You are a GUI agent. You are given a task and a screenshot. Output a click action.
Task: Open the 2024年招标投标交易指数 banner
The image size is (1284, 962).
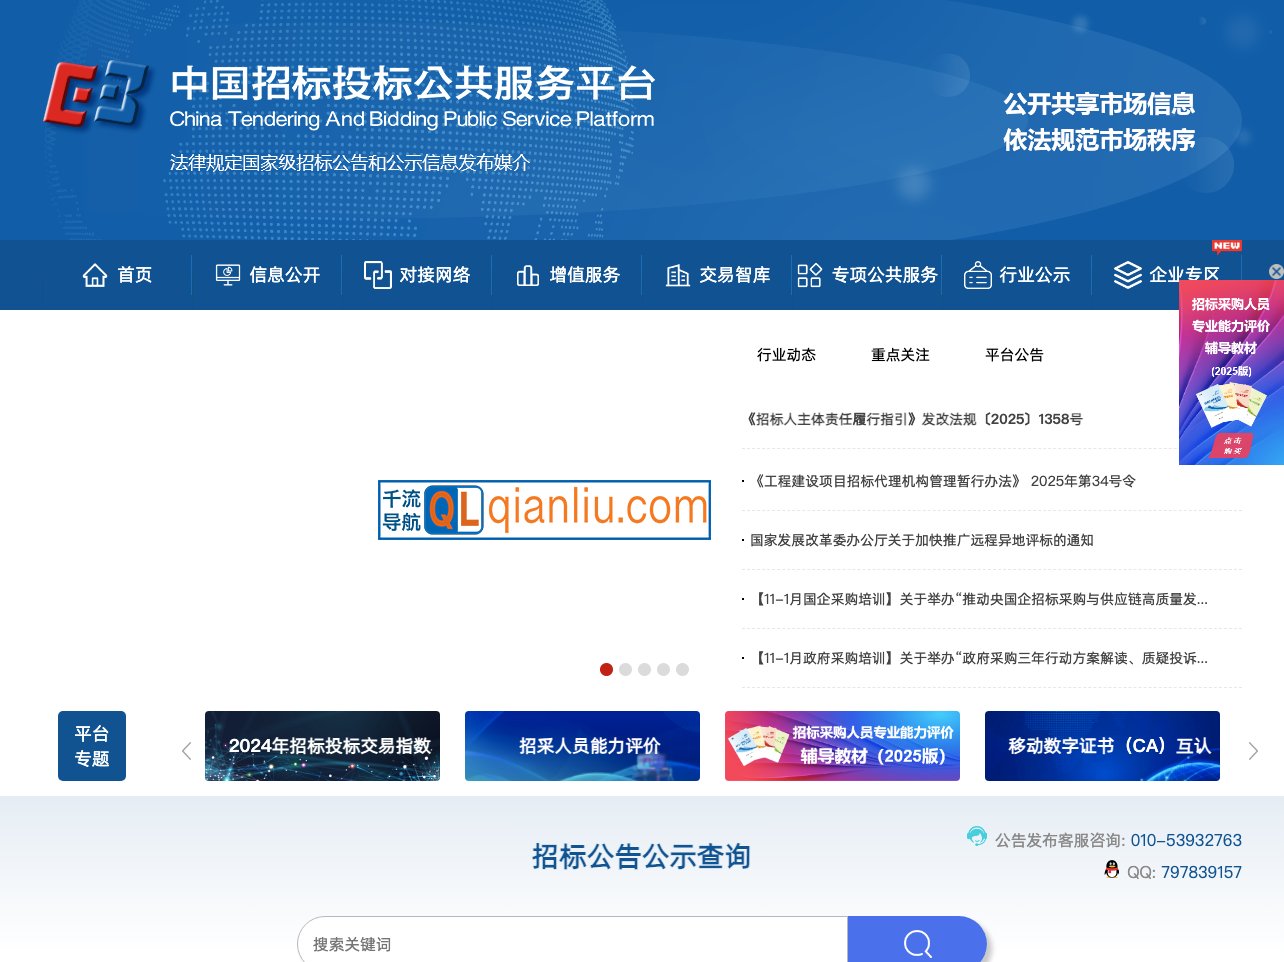pyautogui.click(x=322, y=745)
